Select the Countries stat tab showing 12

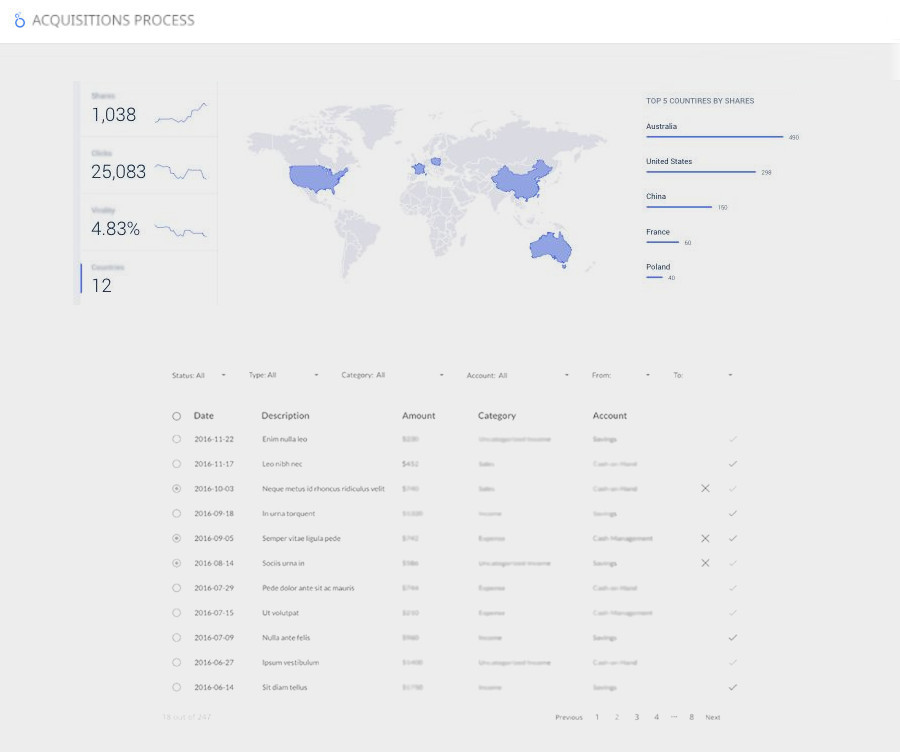pos(148,279)
